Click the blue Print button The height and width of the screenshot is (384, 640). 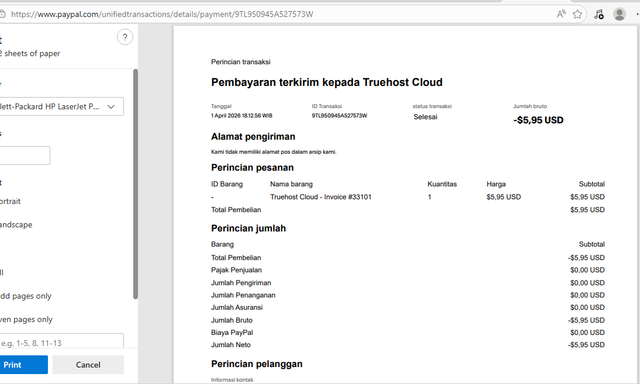coord(23,365)
